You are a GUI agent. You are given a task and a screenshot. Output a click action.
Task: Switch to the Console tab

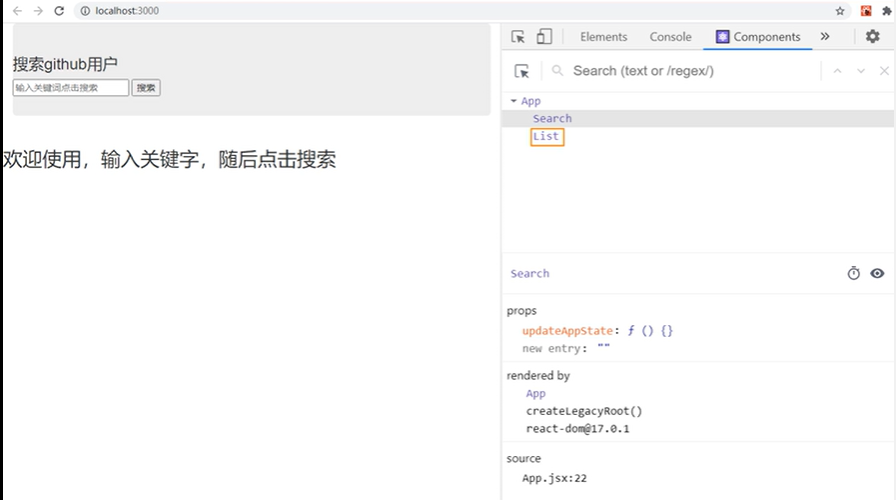click(670, 37)
